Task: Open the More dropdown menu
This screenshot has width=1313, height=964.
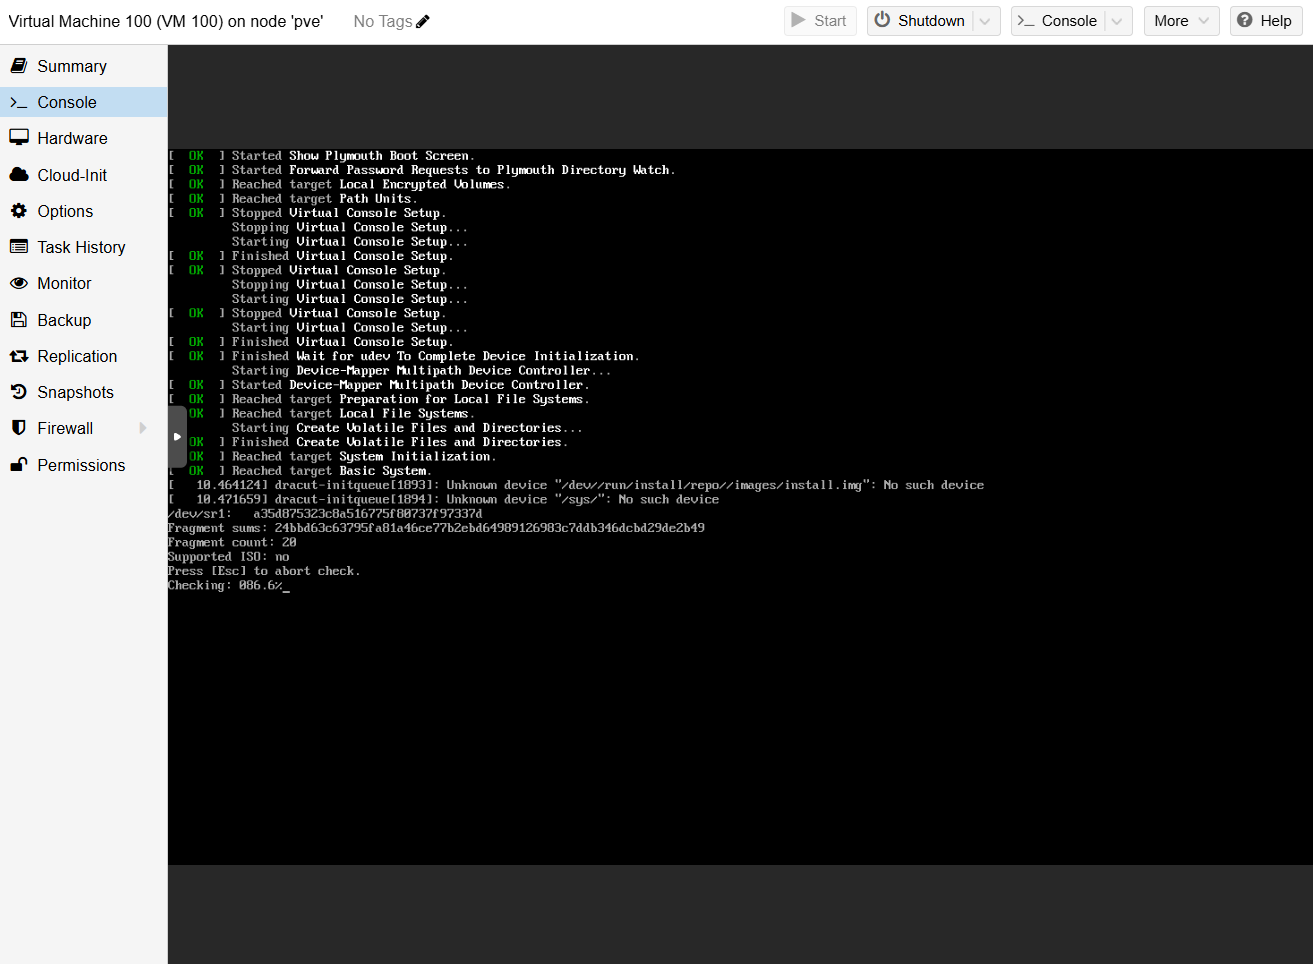Action: click(x=1181, y=21)
